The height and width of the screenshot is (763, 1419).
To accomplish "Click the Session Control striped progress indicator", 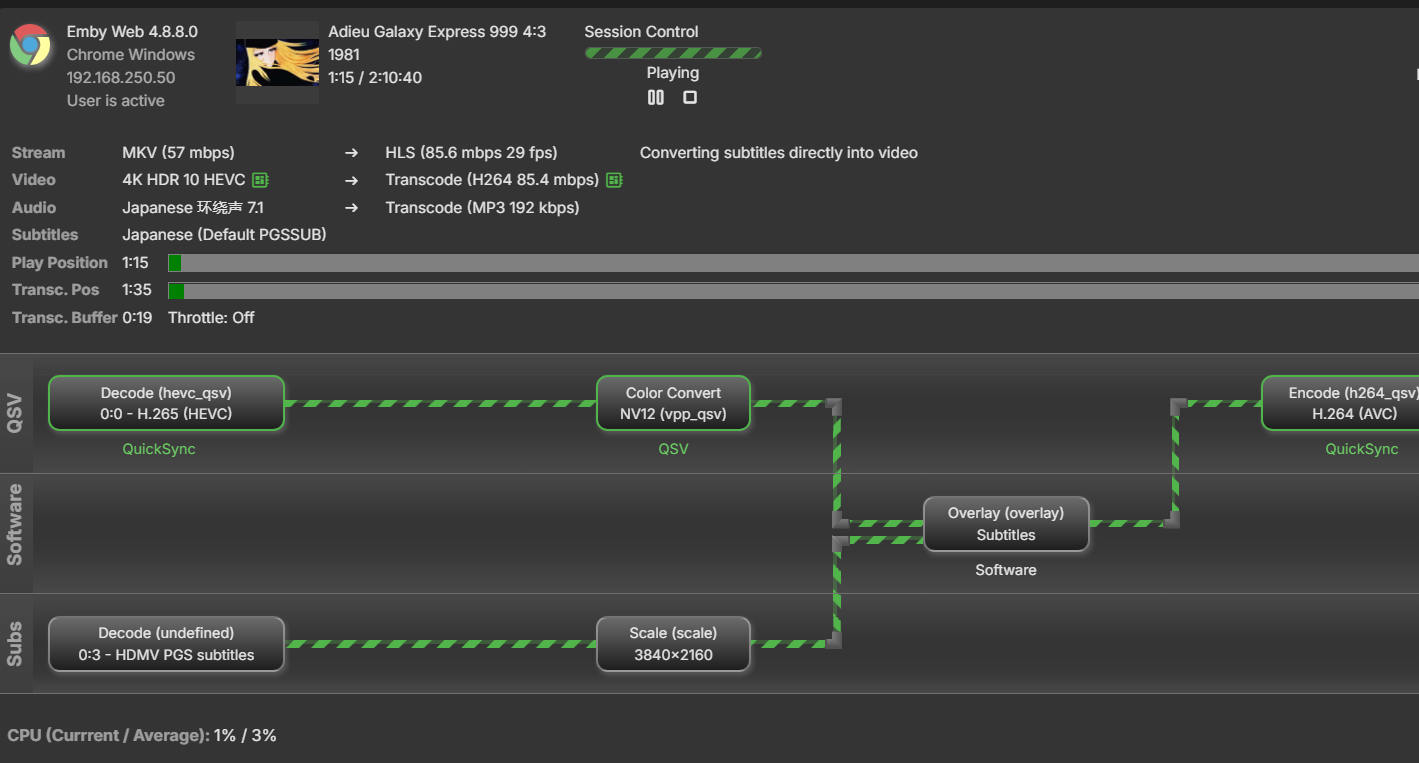I will tap(672, 52).
